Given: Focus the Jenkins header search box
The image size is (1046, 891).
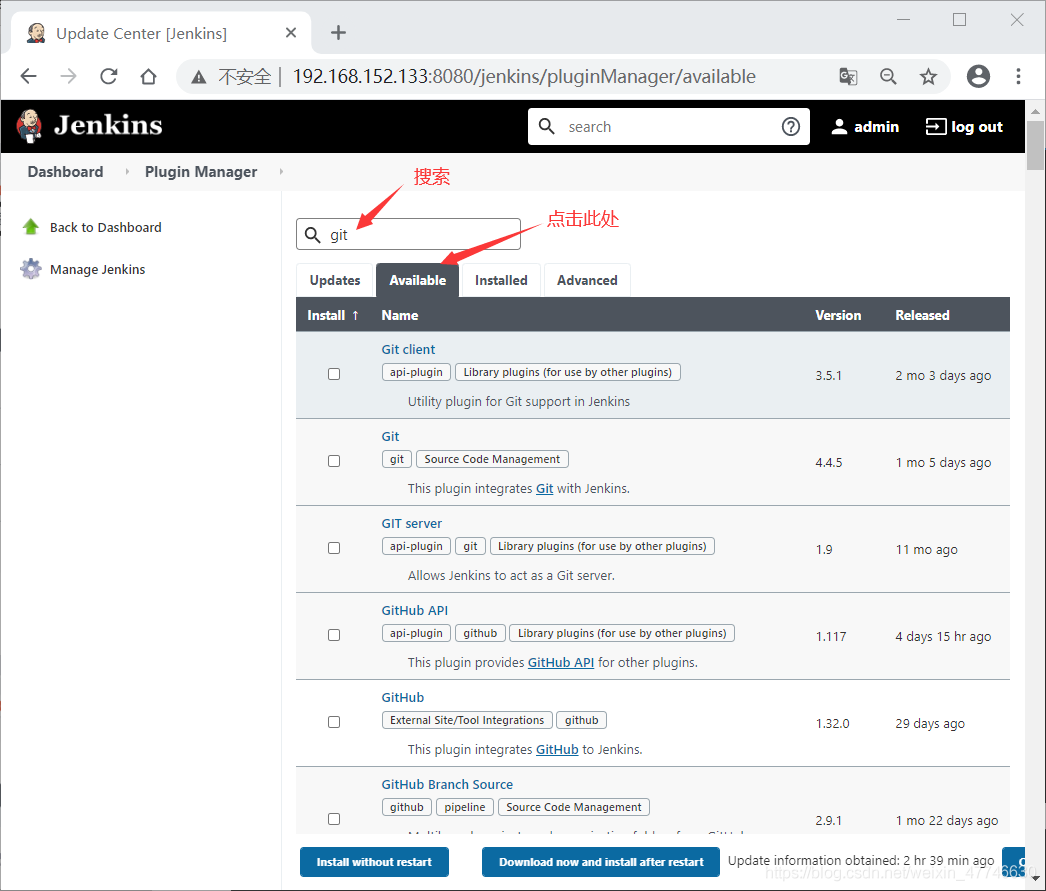Looking at the screenshot, I should coord(668,127).
